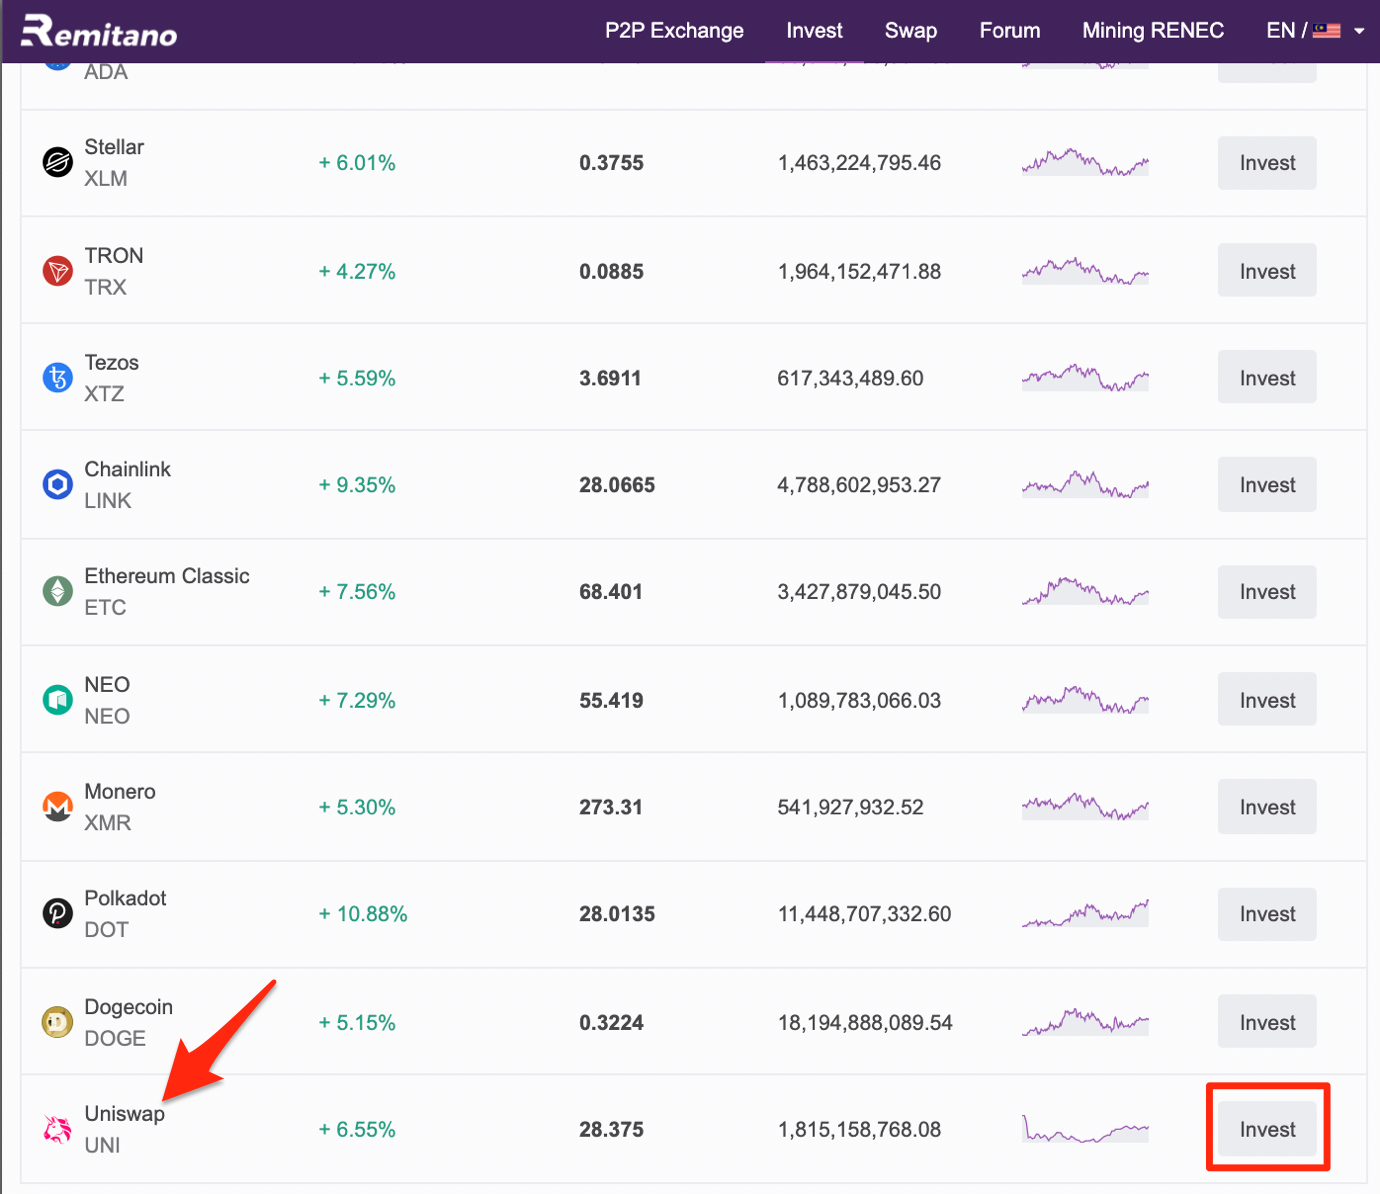Click Invest button for Polkadot
1380x1194 pixels.
(x=1267, y=914)
